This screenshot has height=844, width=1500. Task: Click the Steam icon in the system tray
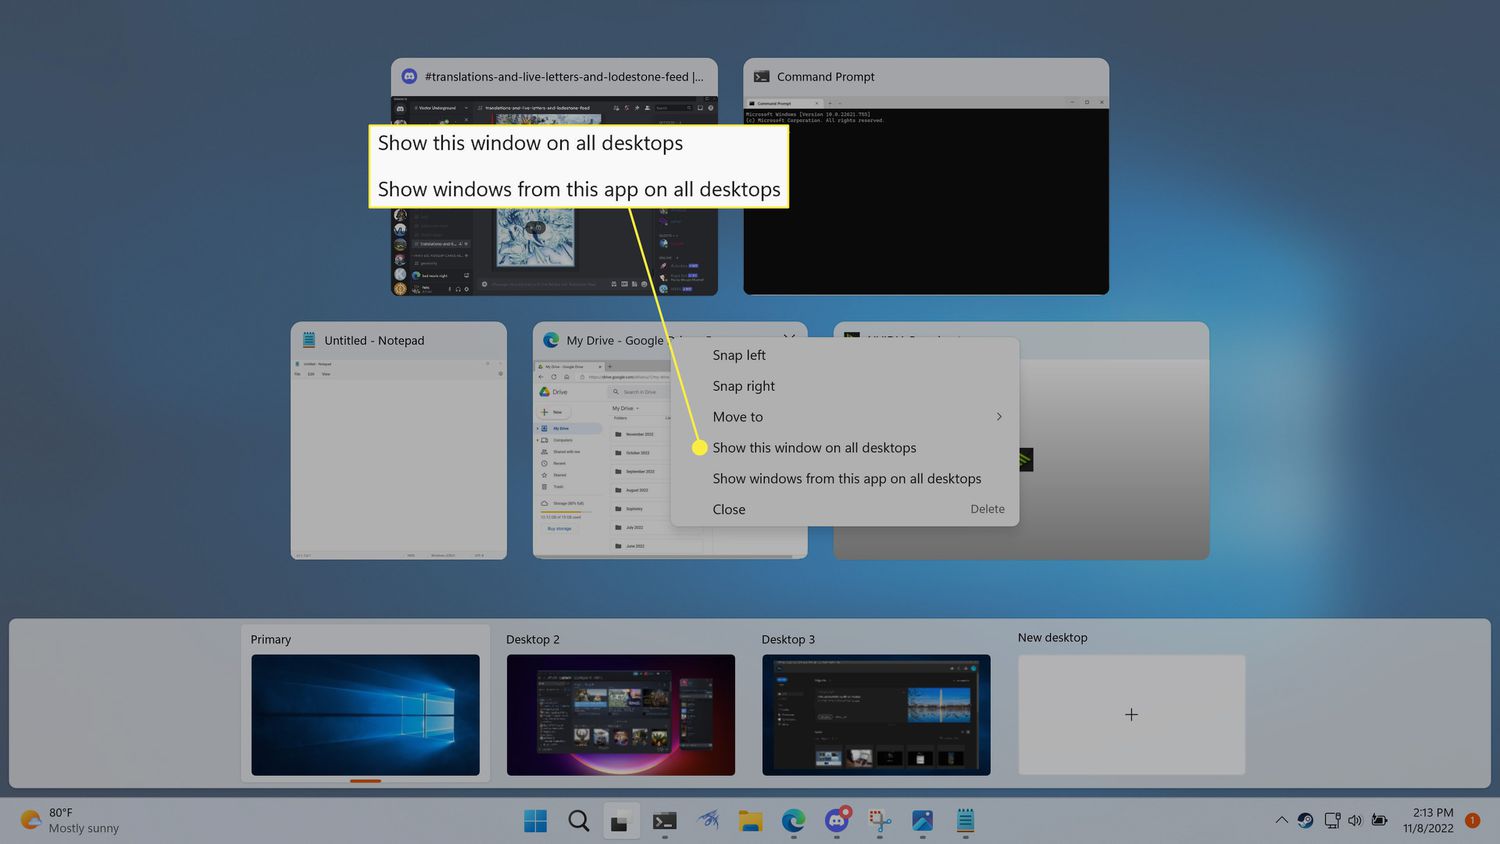point(1305,820)
